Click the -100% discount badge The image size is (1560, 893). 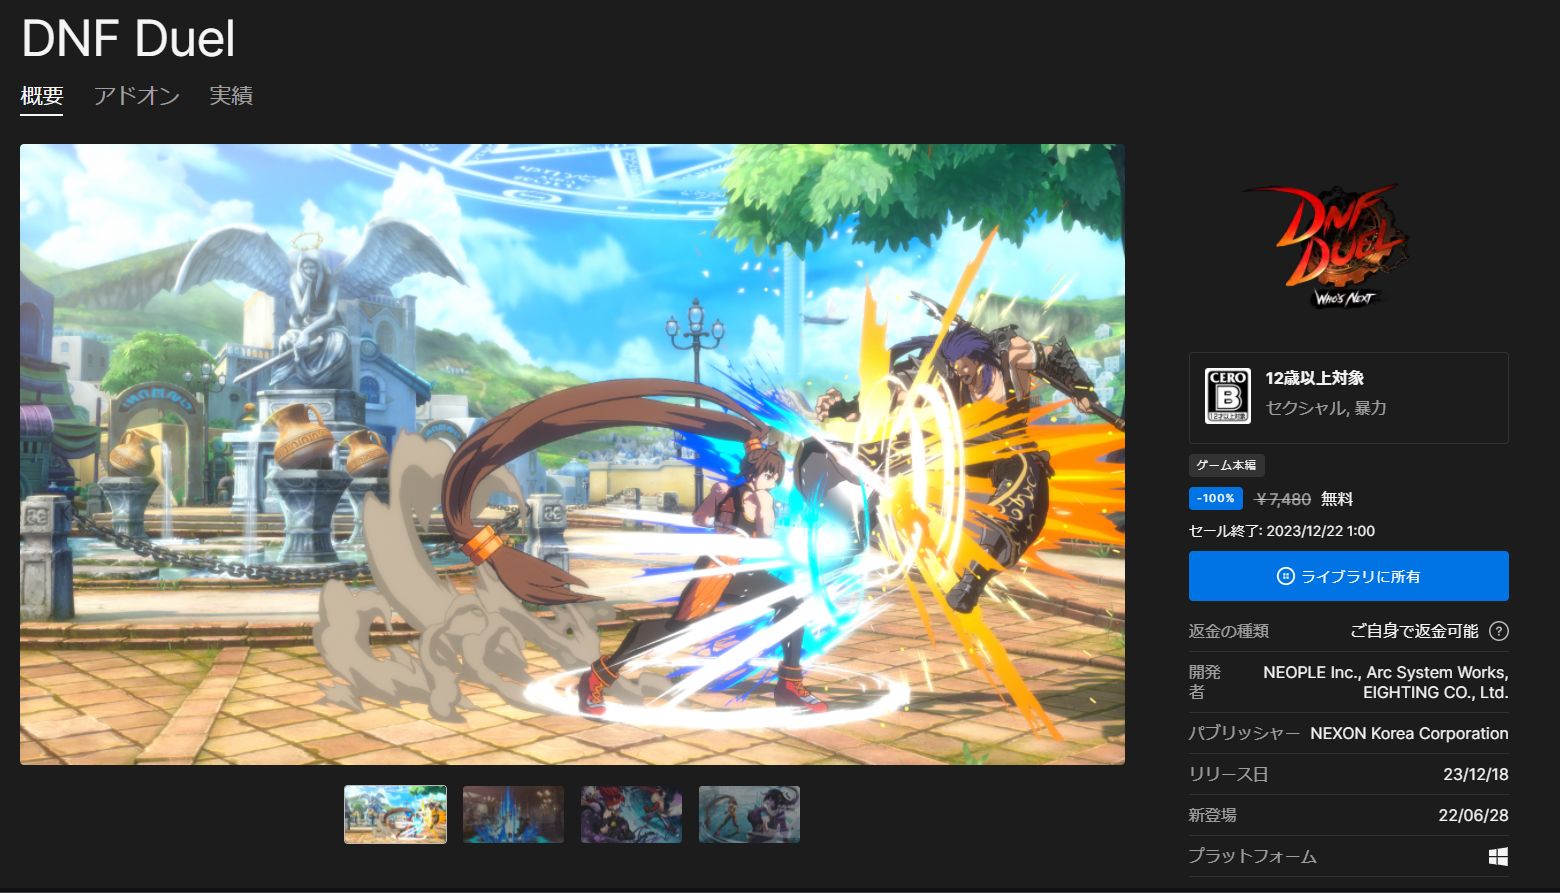(x=1215, y=498)
